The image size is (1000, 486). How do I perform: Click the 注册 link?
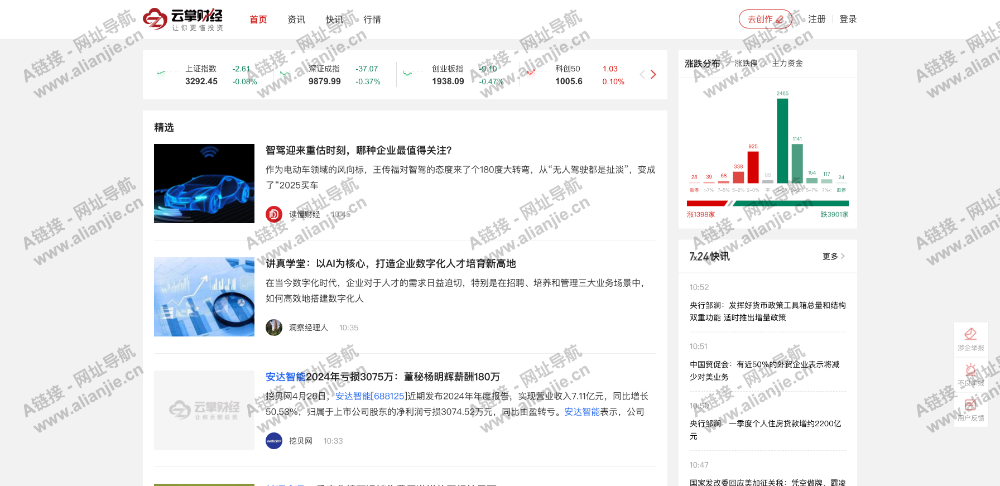click(x=816, y=19)
